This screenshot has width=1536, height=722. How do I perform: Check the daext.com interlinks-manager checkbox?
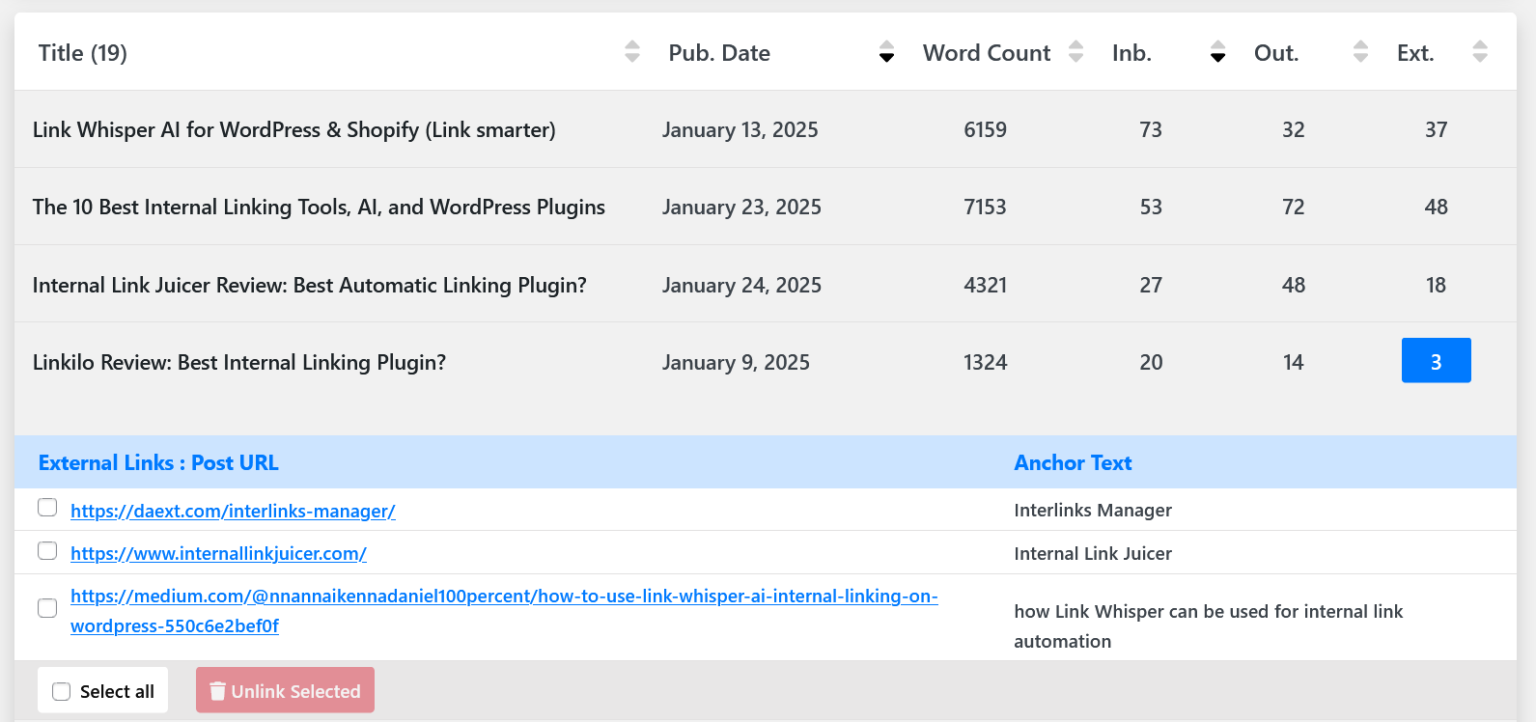coord(47,507)
